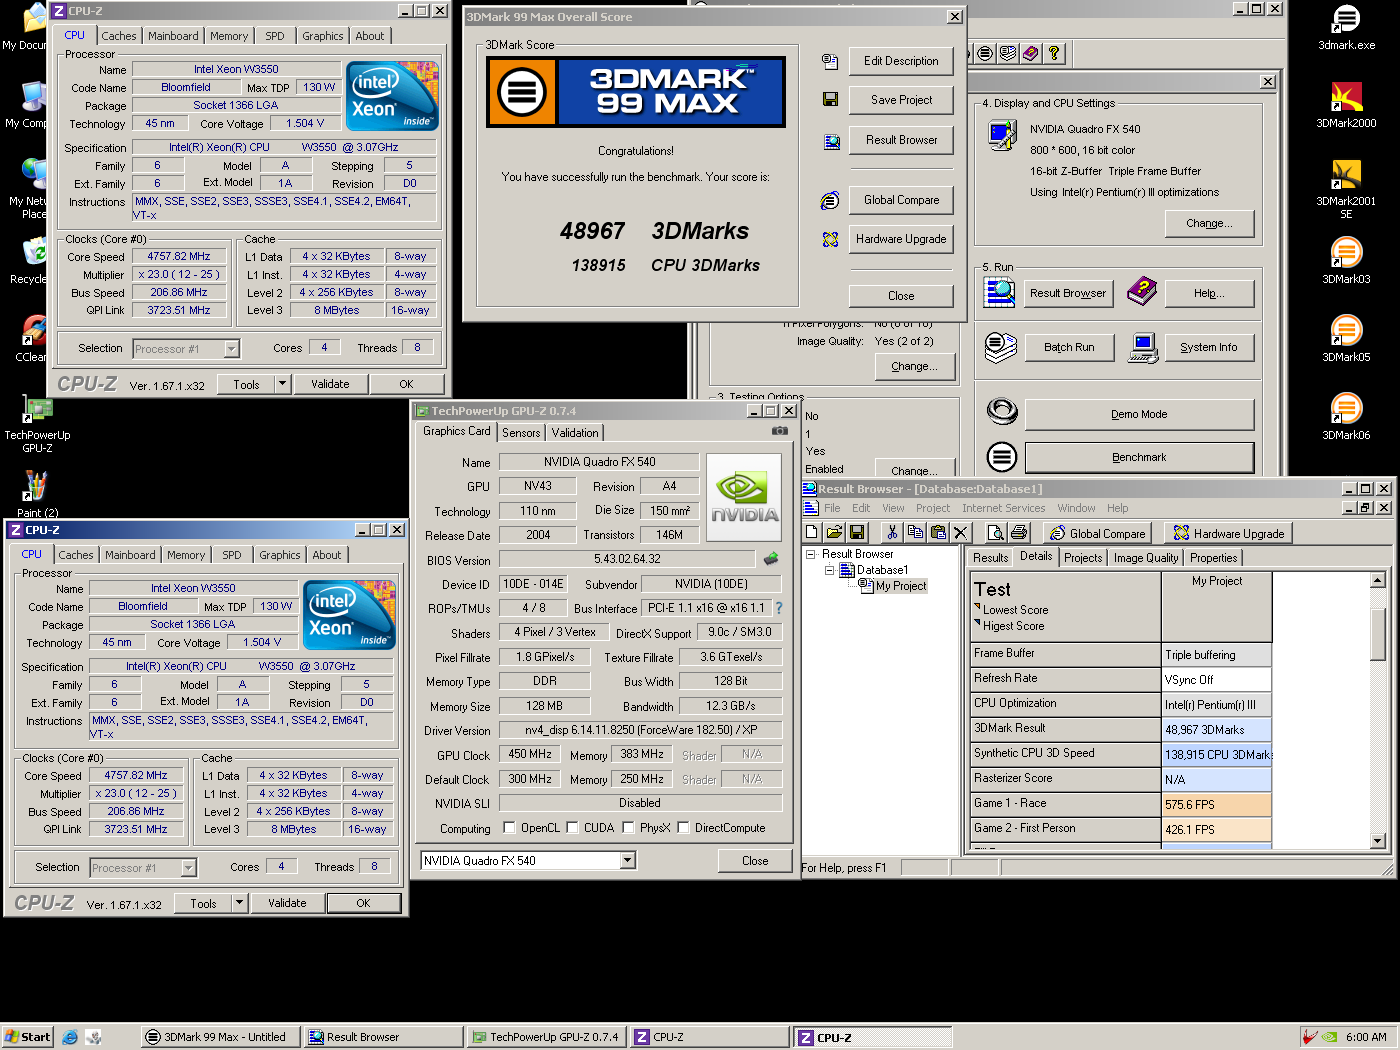The width and height of the screenshot is (1400, 1050).
Task: Open Processor #1 selection dropdown in lower CPU-Z
Action: coord(189,868)
